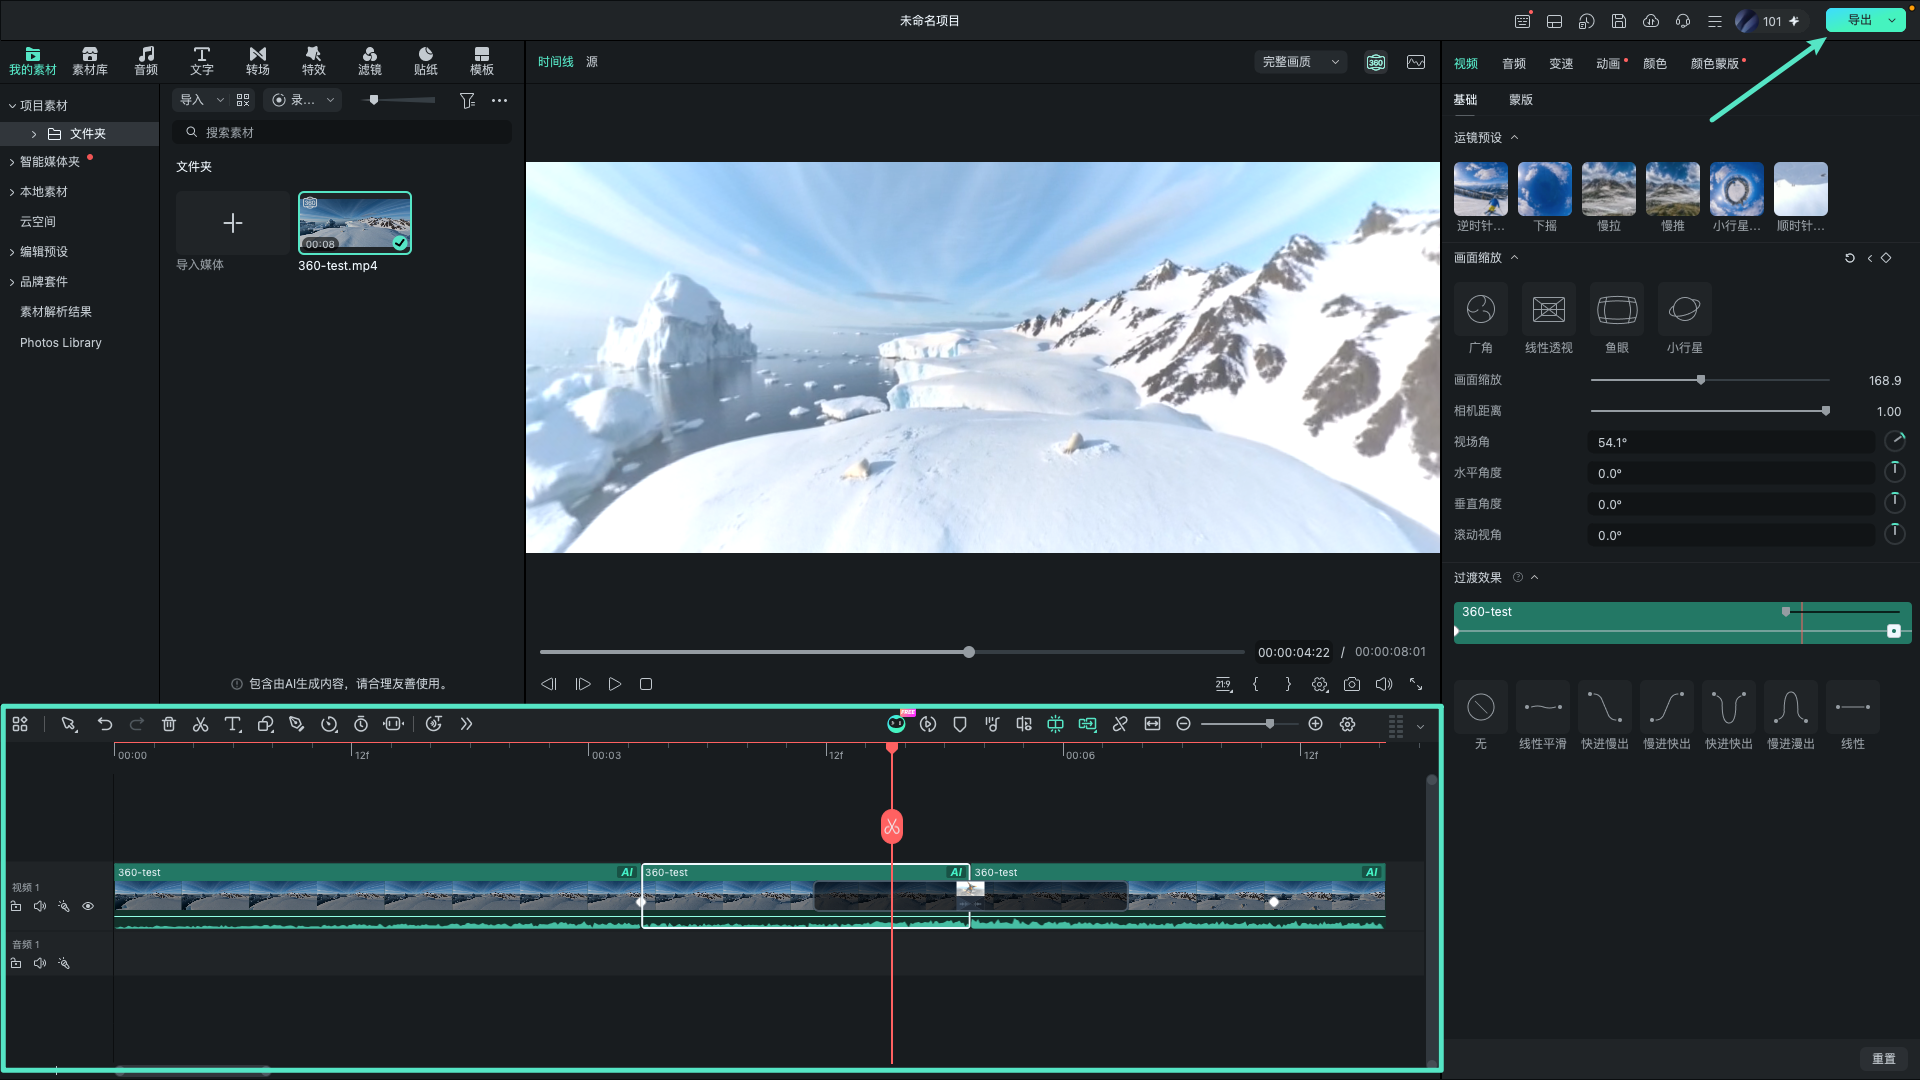
Task: Mute the 音频 1 track
Action: pyautogui.click(x=40, y=963)
